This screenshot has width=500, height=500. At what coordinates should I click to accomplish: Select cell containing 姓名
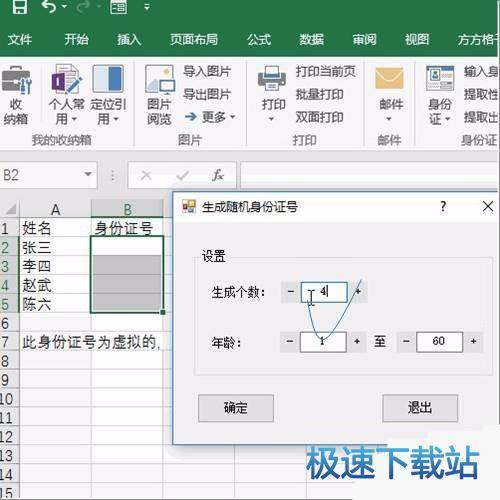55,228
